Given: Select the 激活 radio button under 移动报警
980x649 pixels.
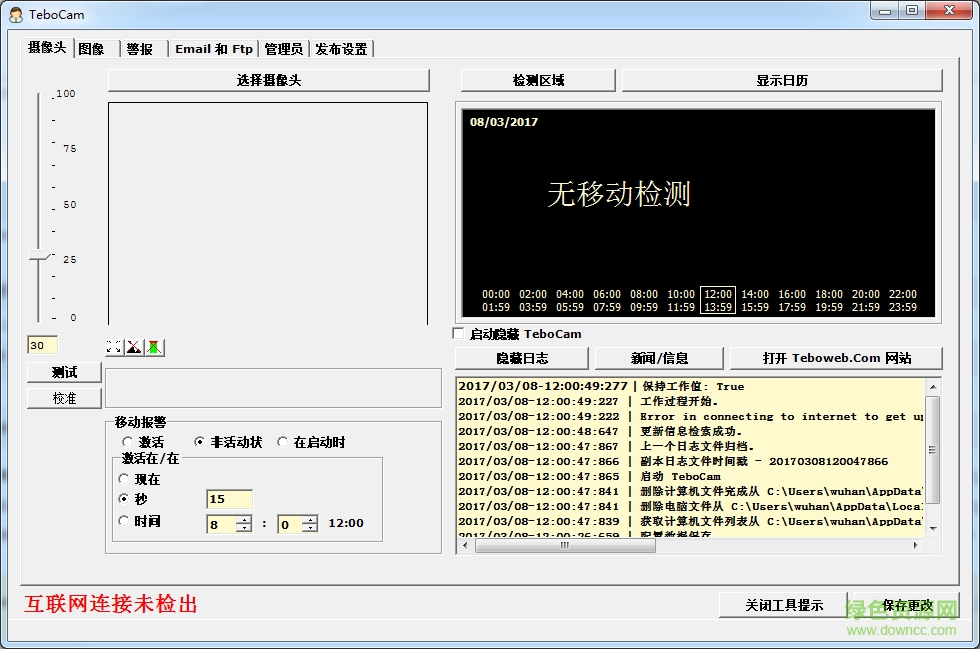Looking at the screenshot, I should [128, 441].
